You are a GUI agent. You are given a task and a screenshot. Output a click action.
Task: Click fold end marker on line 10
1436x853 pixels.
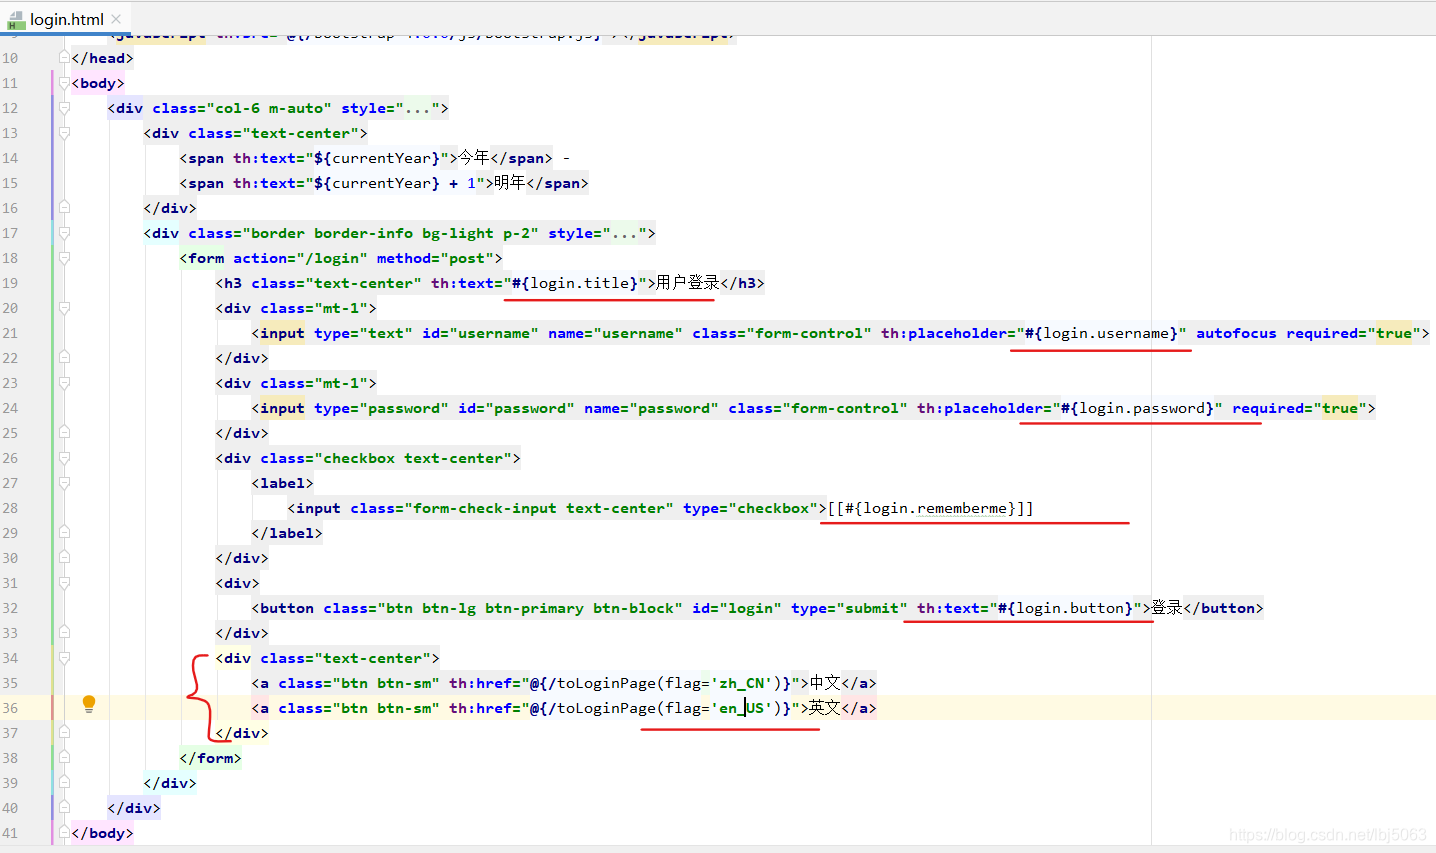(64, 58)
